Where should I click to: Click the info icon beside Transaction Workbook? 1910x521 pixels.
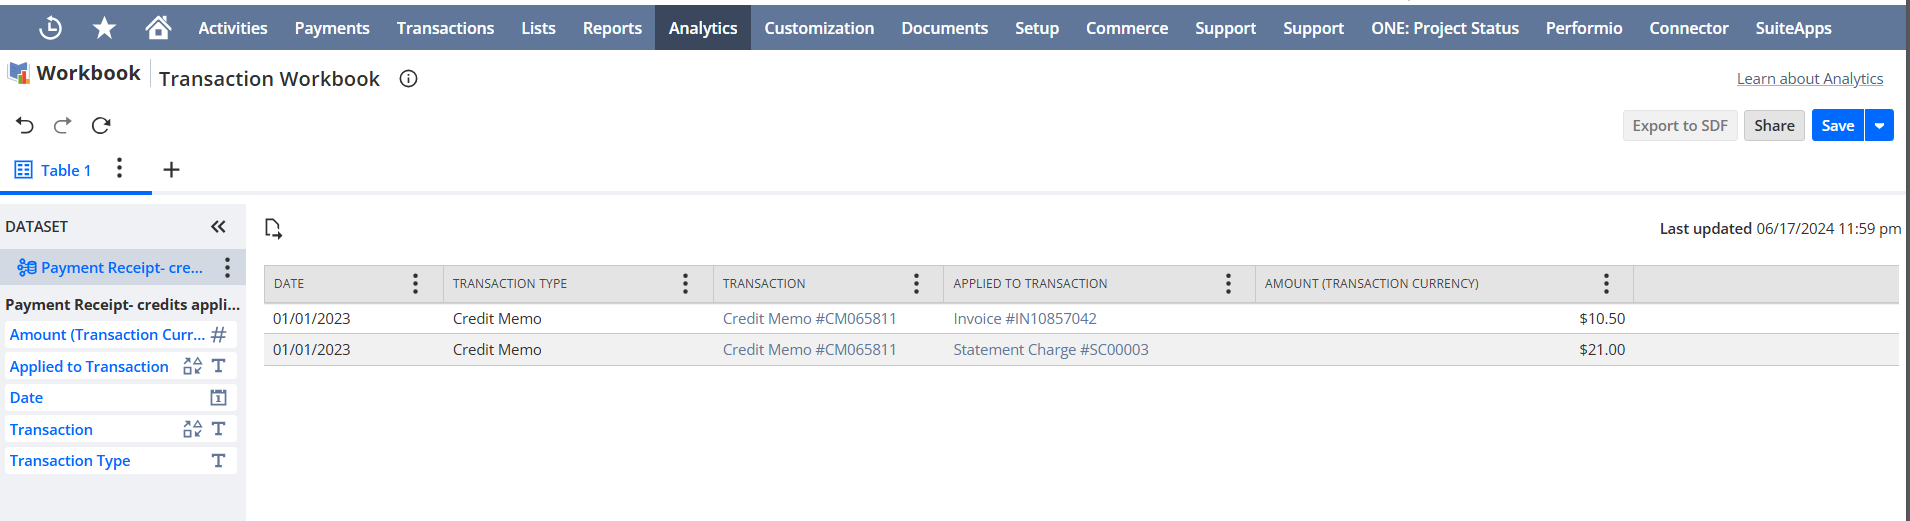point(408,79)
